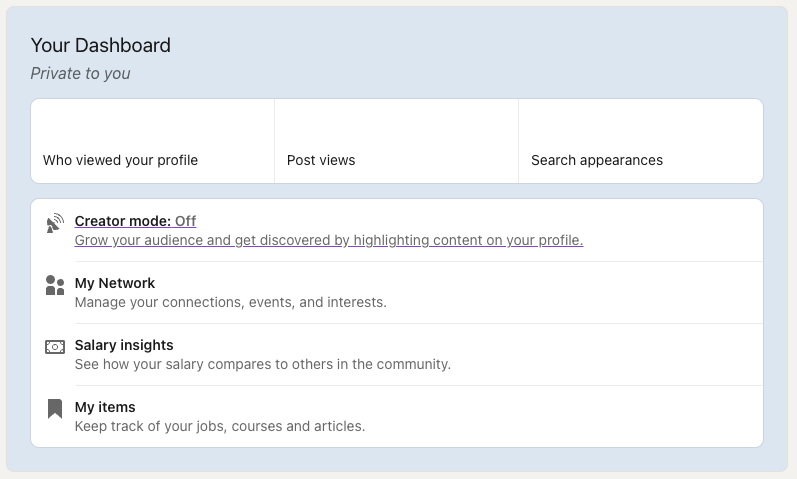Click the blank count area above Post views

click(x=396, y=125)
